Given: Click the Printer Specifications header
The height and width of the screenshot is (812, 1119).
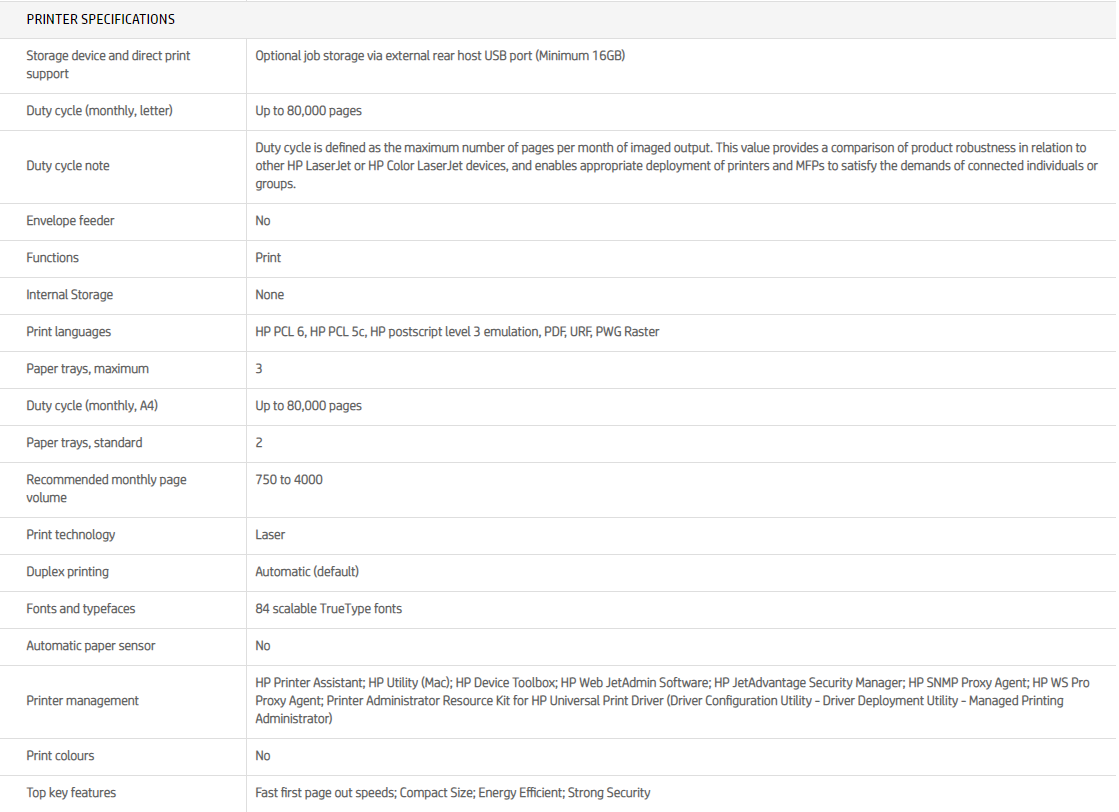Looking at the screenshot, I should point(100,19).
